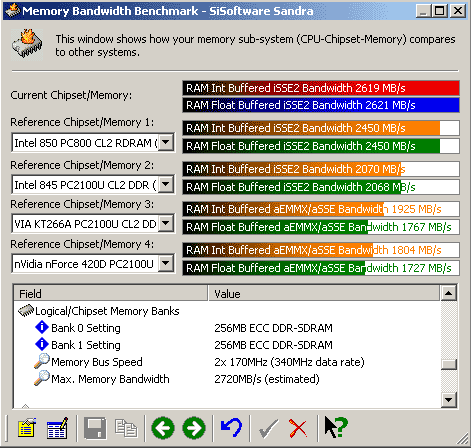The height and width of the screenshot is (448, 471).
Task: Click the Field column header
Action: point(111,293)
